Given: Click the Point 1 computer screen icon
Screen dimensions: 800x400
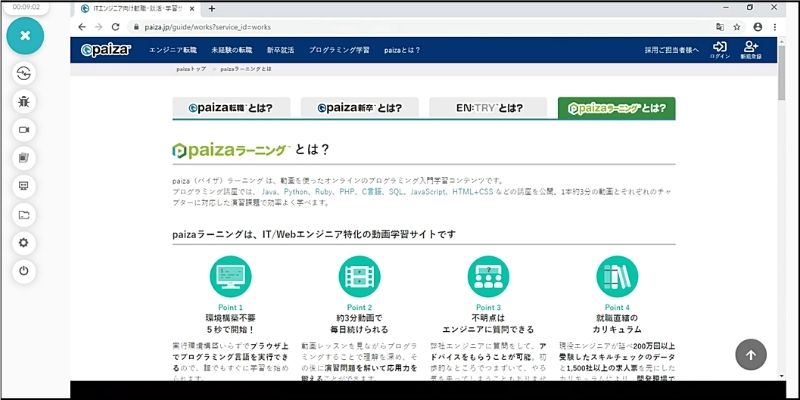Looking at the screenshot, I should 231,277.
